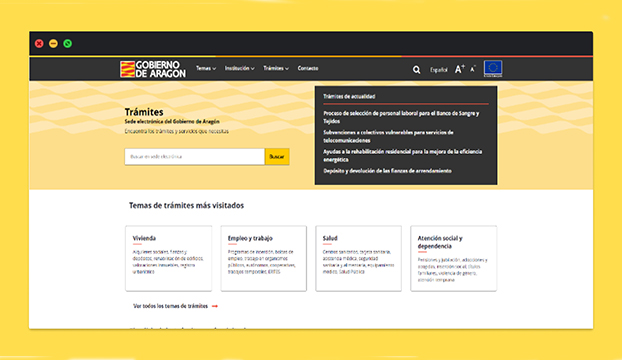Open the Empleo y trabajo card
622x360 pixels.
click(x=263, y=259)
